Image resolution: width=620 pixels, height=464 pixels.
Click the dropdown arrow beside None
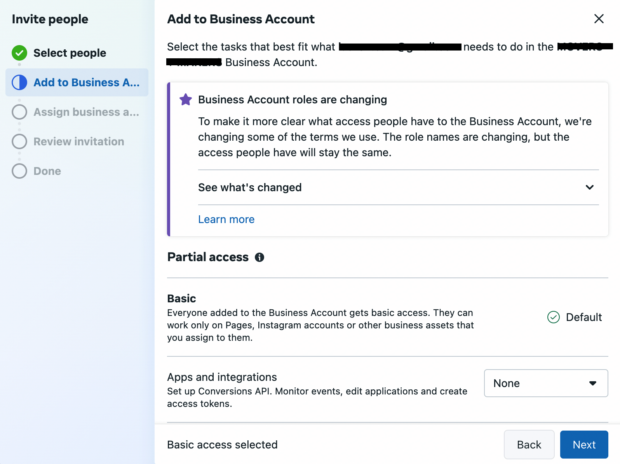click(593, 383)
